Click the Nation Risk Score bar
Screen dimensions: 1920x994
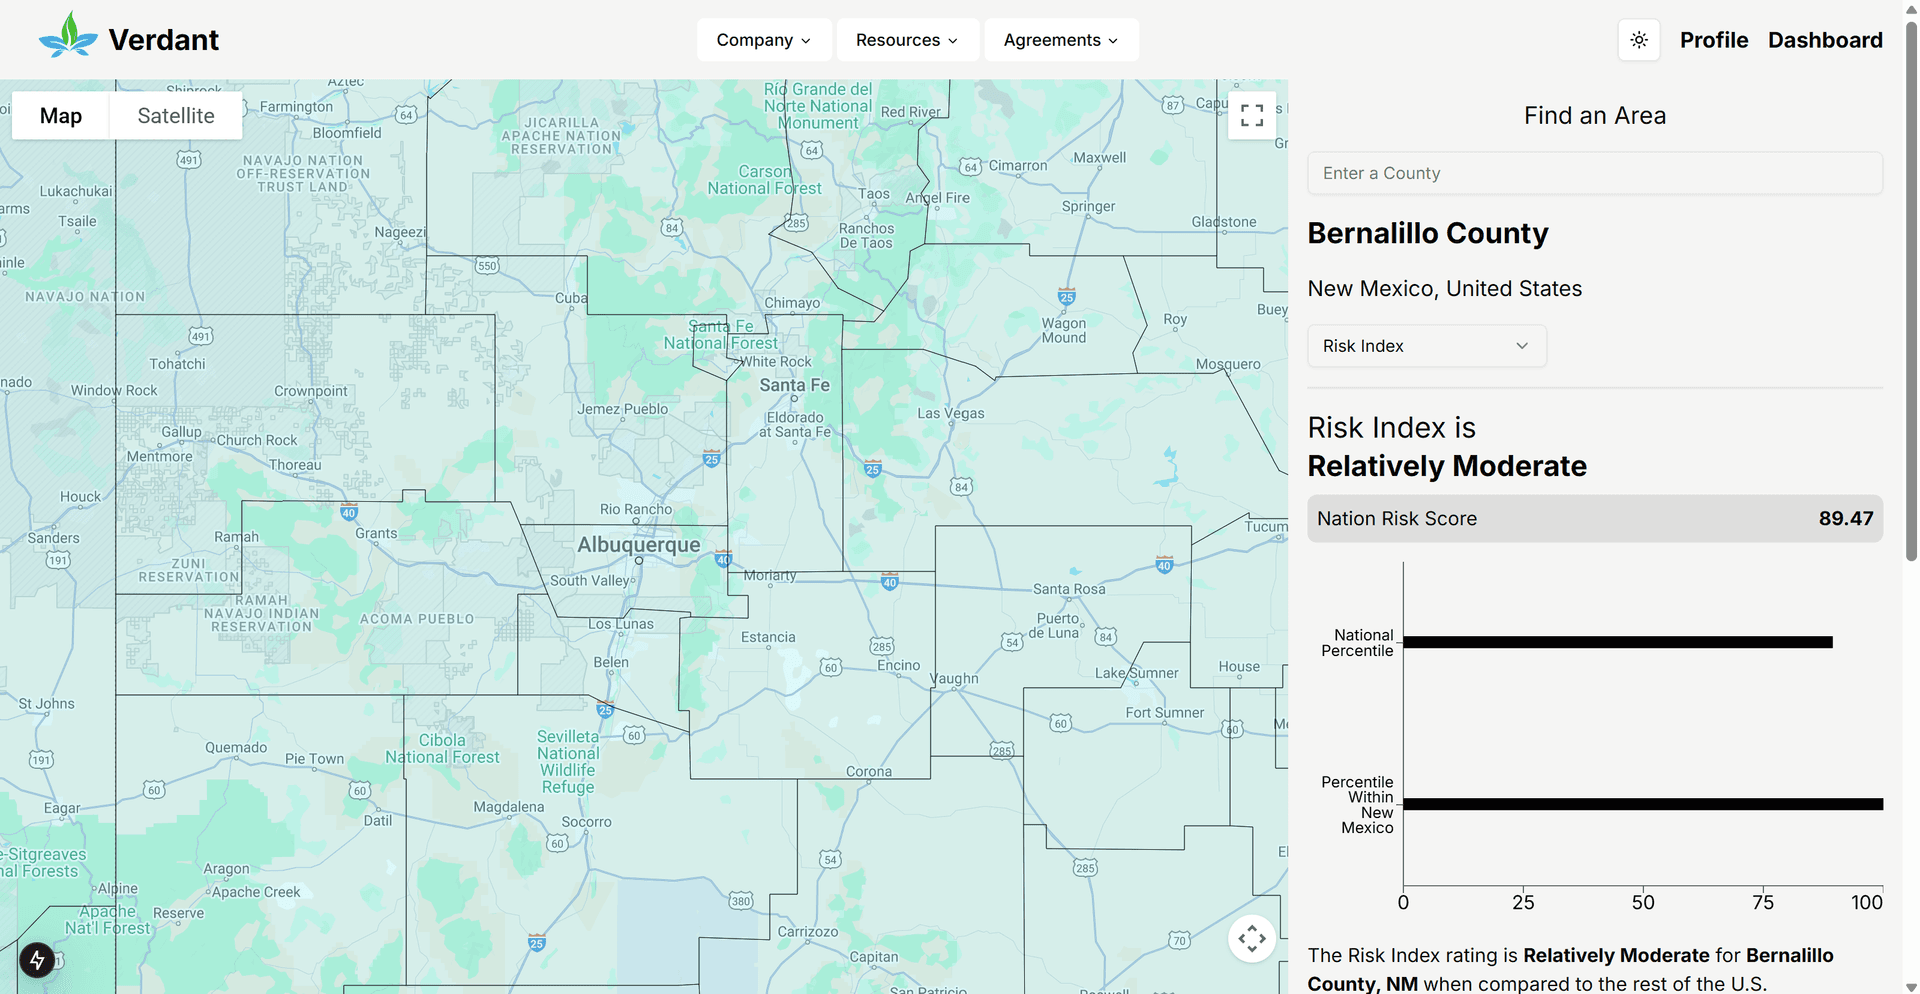click(1595, 518)
